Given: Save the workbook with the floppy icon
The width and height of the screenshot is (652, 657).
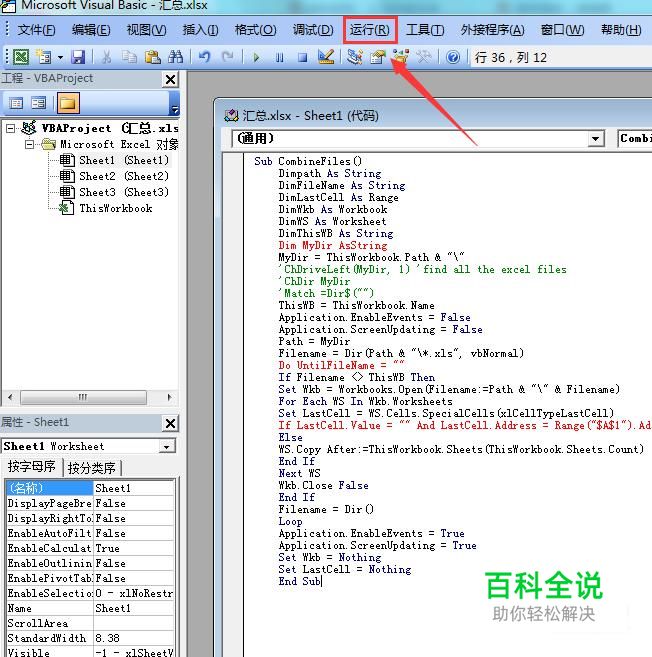Looking at the screenshot, I should (78, 57).
